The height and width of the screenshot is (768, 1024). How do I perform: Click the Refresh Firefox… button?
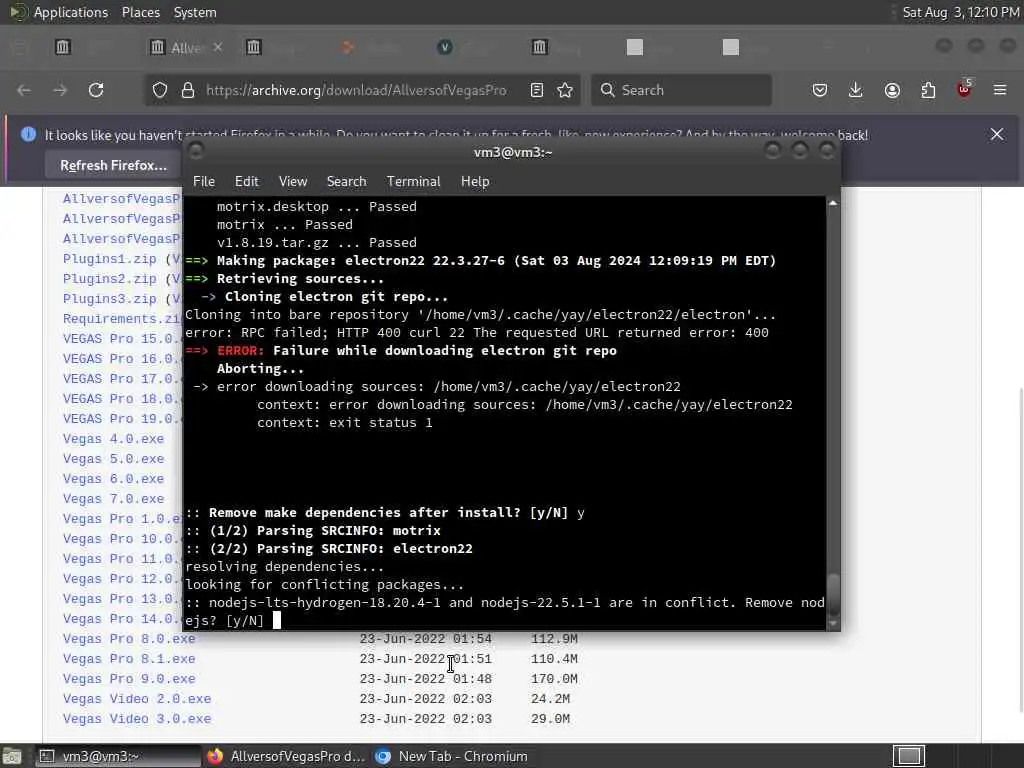[x=113, y=165]
